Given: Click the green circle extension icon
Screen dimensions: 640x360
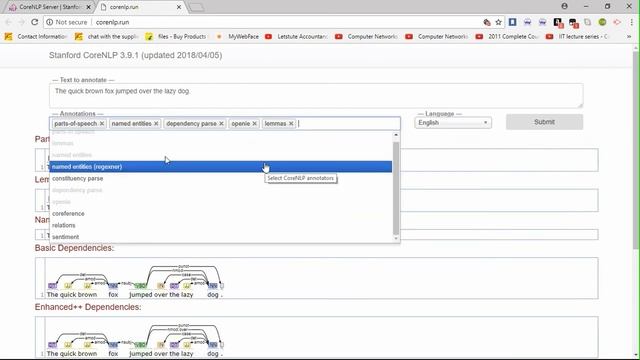Looking at the screenshot, I should click(x=602, y=22).
